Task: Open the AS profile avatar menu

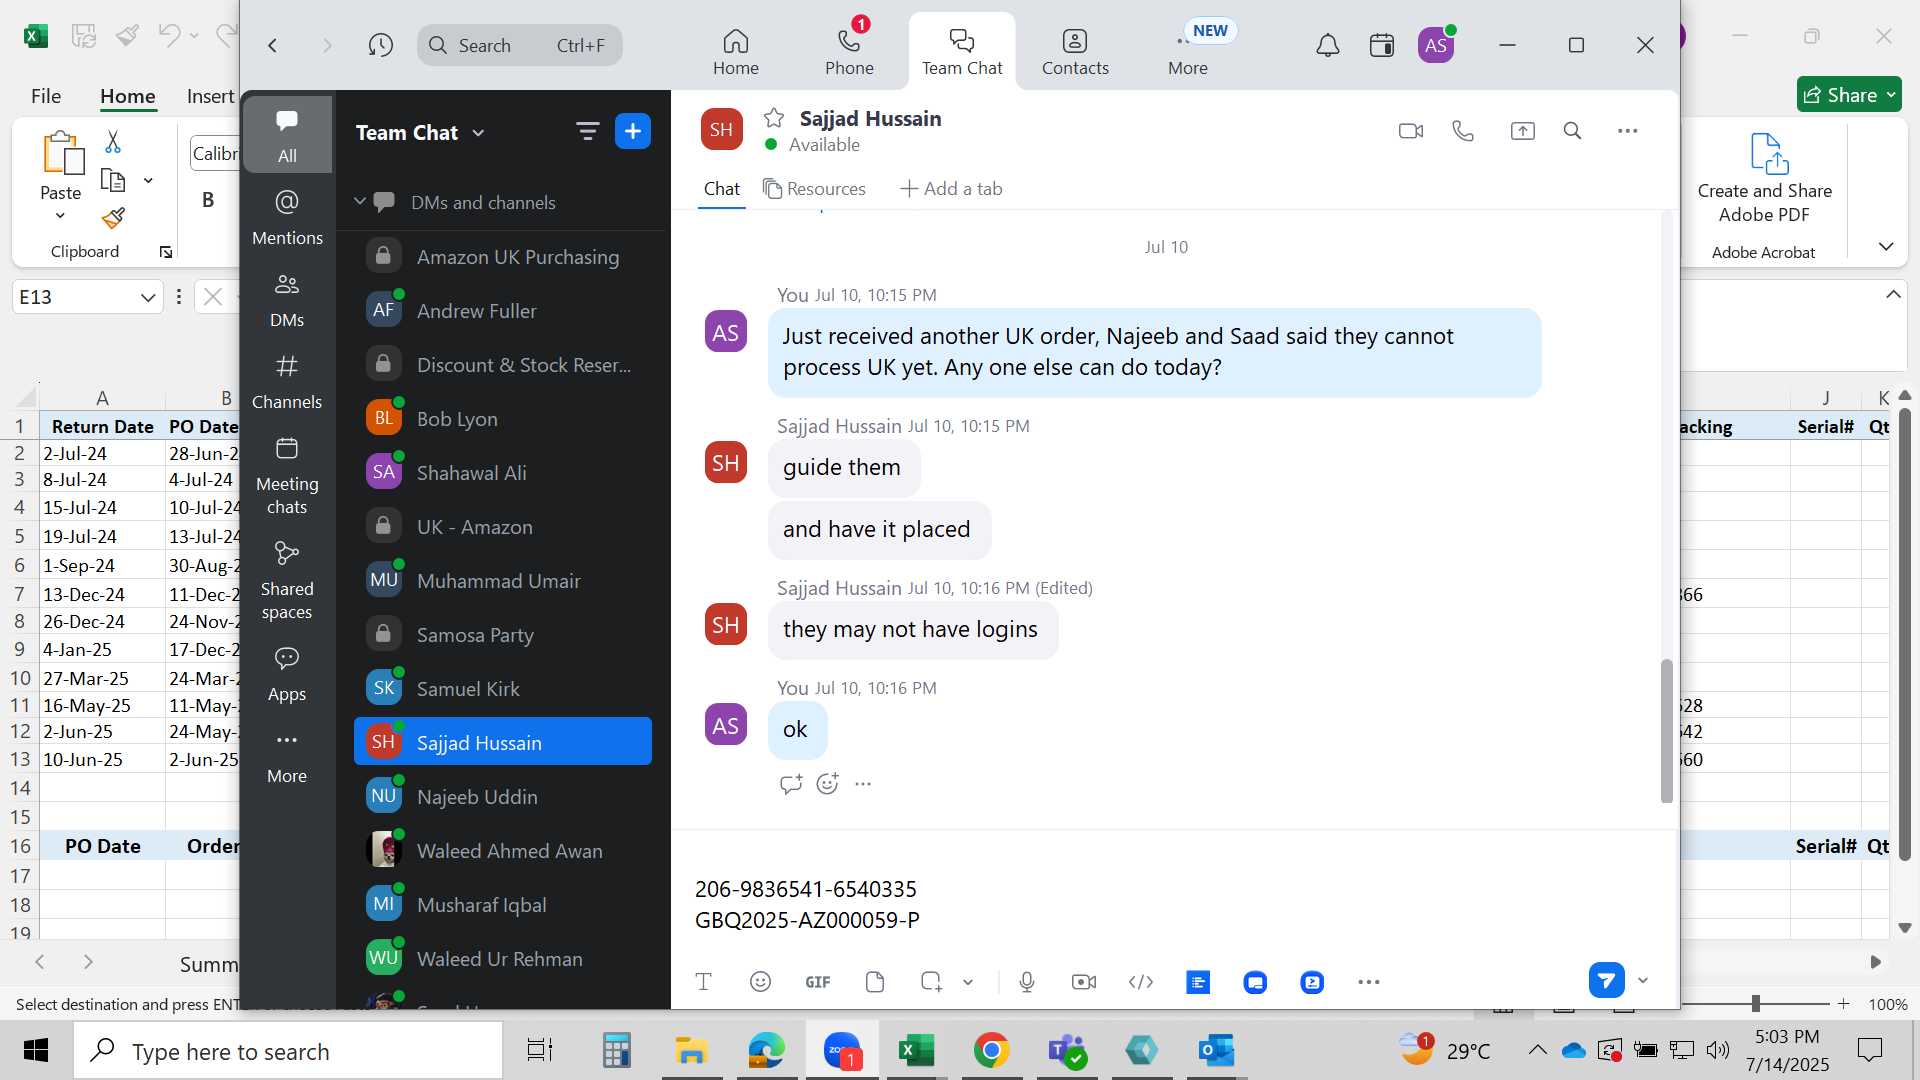Action: (1436, 45)
